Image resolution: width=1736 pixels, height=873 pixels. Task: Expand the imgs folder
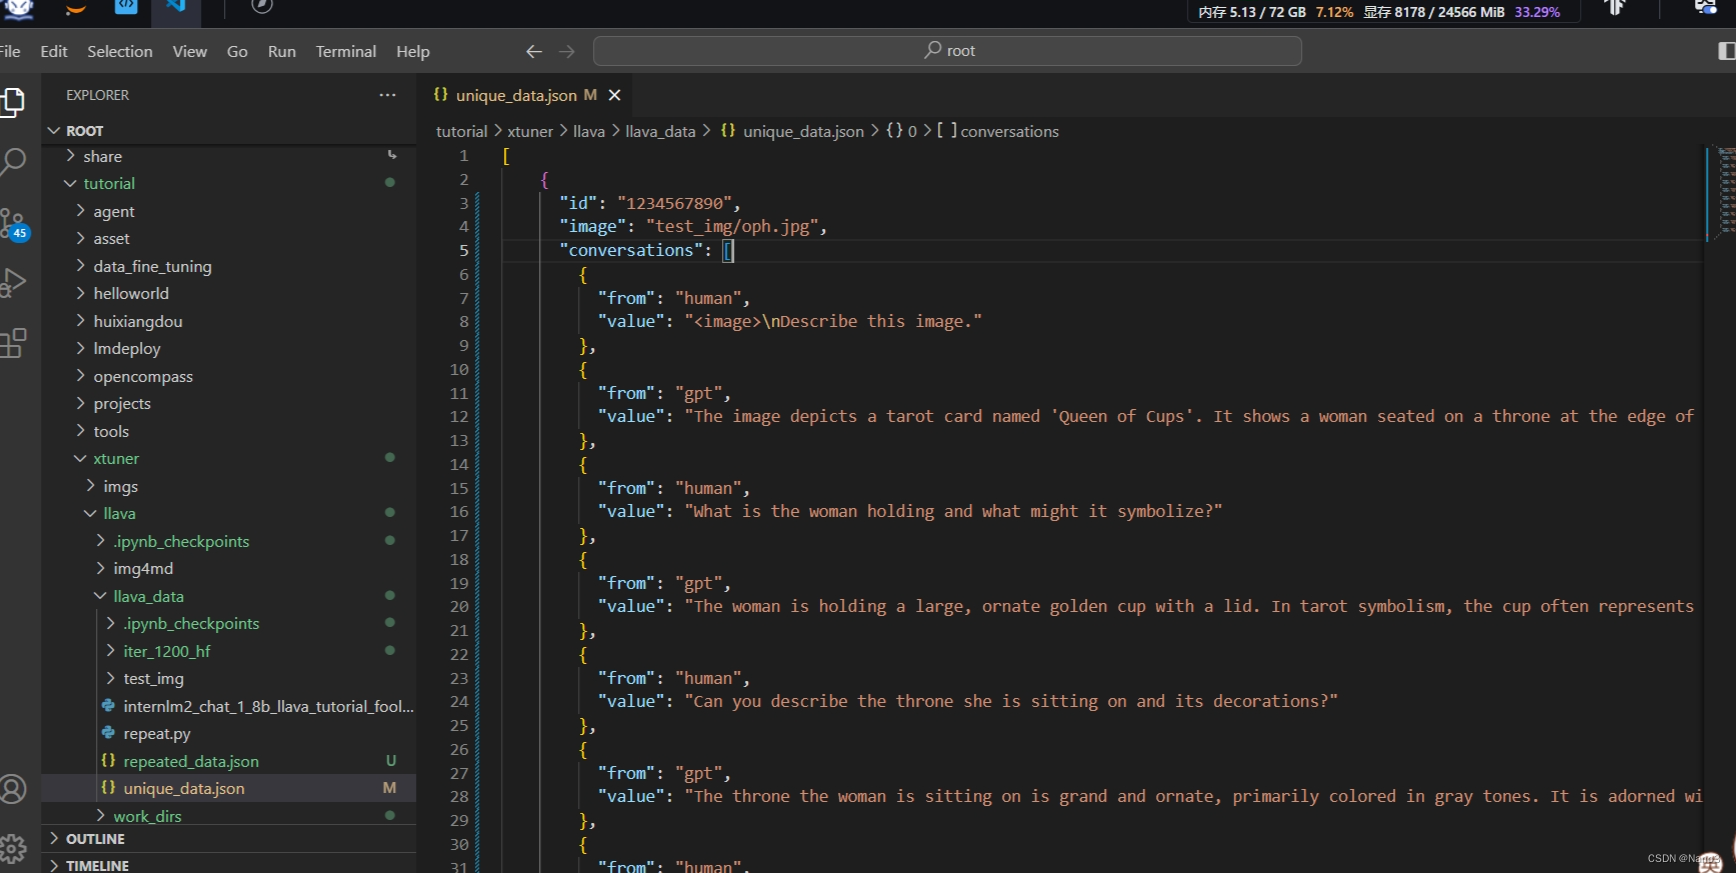pos(229,486)
